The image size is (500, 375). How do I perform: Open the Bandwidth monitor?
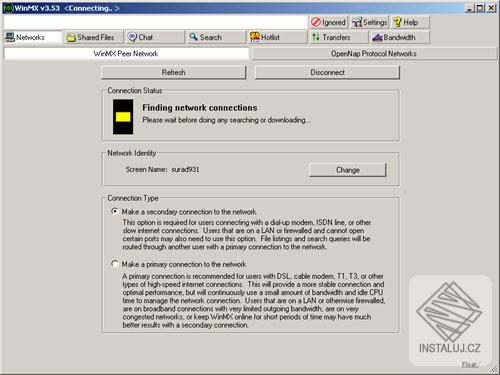point(400,37)
